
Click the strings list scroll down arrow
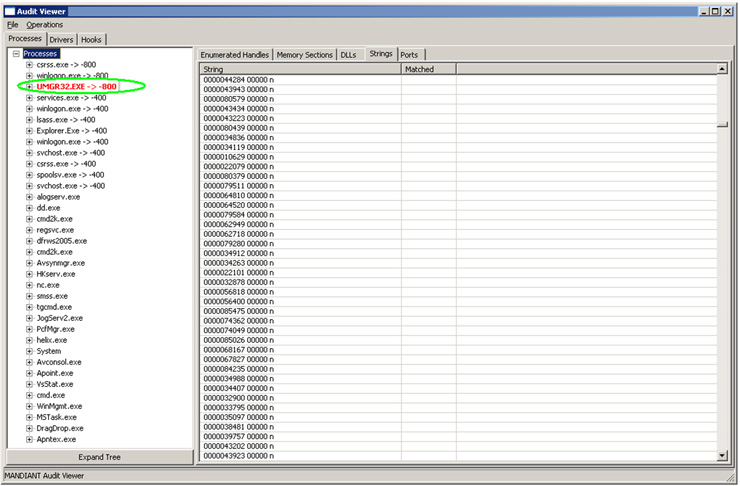tap(722, 455)
